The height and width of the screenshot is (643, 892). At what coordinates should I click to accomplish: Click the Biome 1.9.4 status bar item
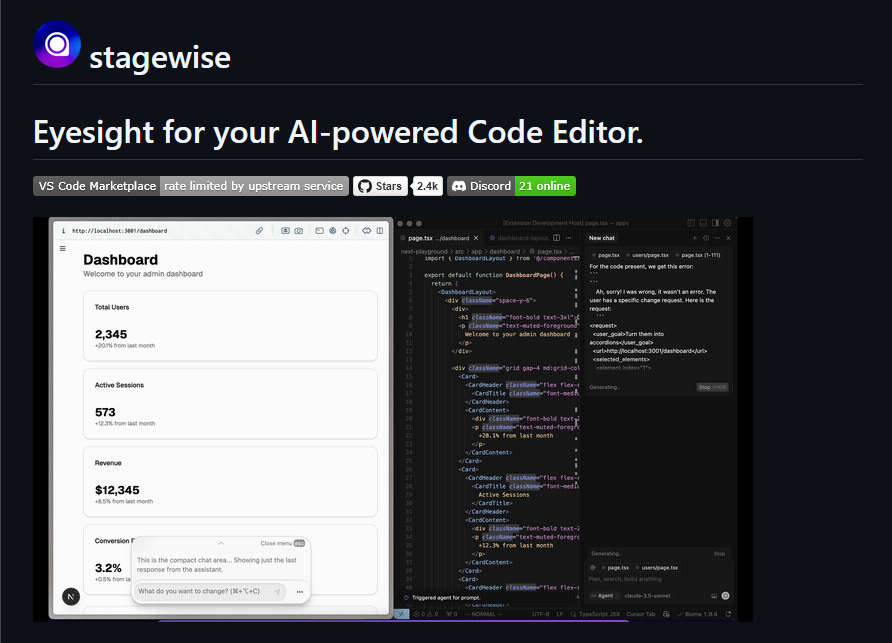pyautogui.click(x=697, y=614)
